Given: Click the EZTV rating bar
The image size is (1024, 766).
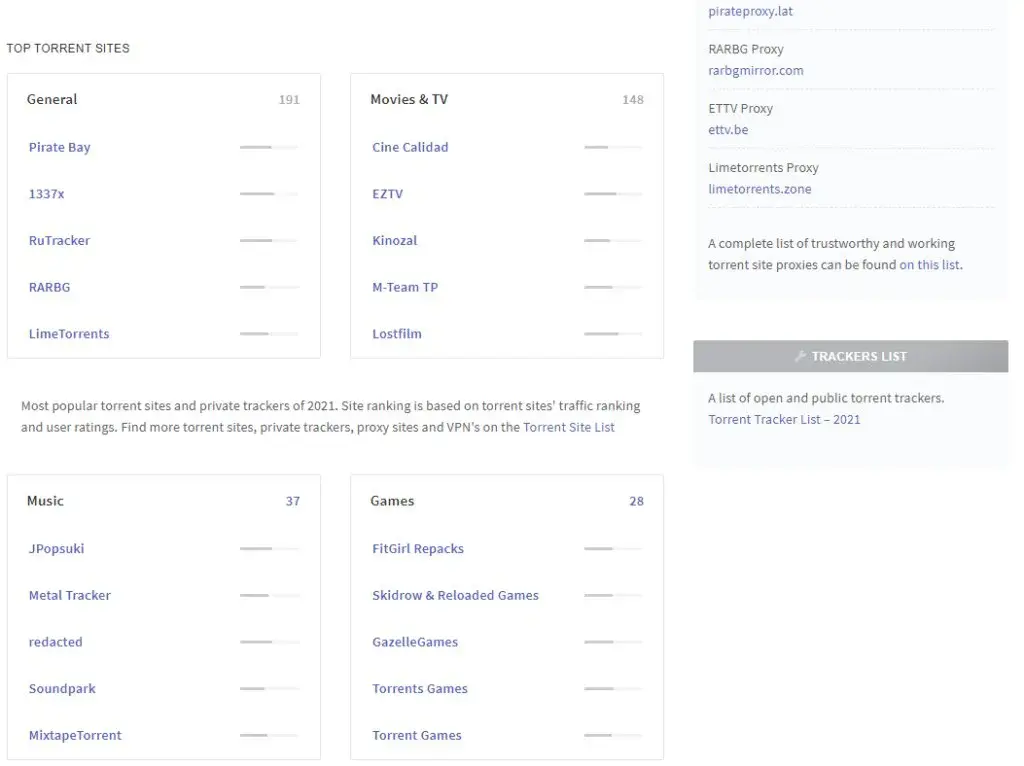Looking at the screenshot, I should (x=613, y=194).
